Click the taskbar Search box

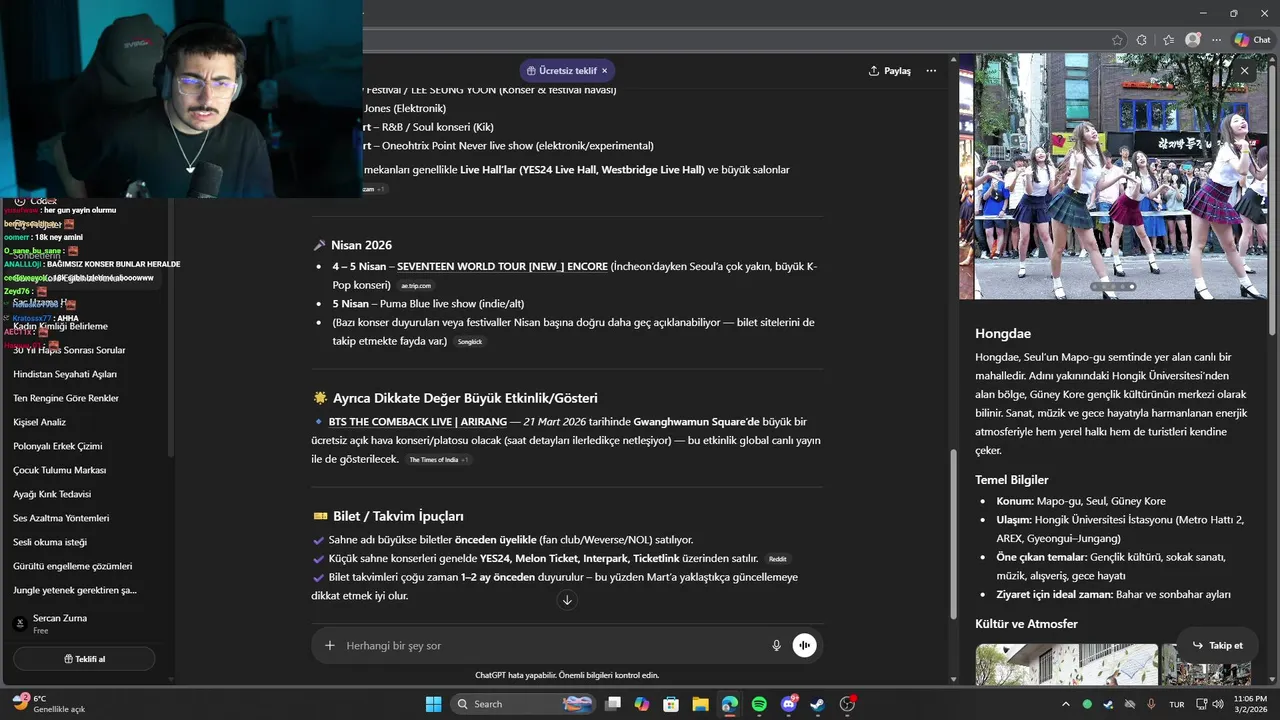[523, 704]
